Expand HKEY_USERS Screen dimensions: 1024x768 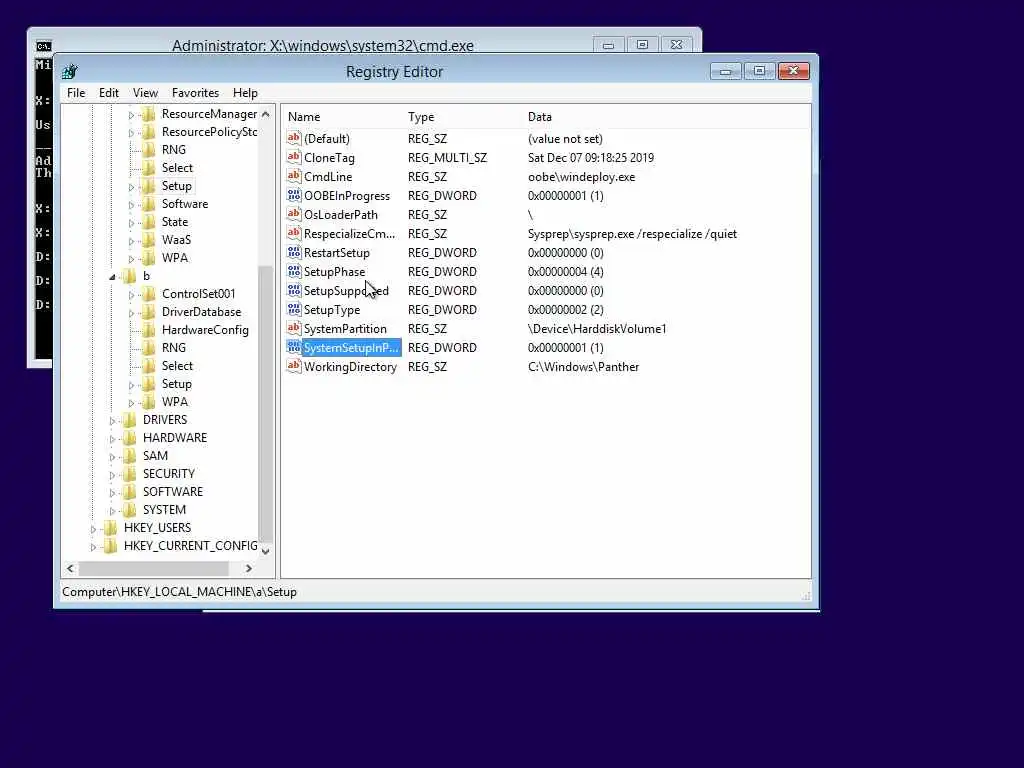pyautogui.click(x=93, y=528)
